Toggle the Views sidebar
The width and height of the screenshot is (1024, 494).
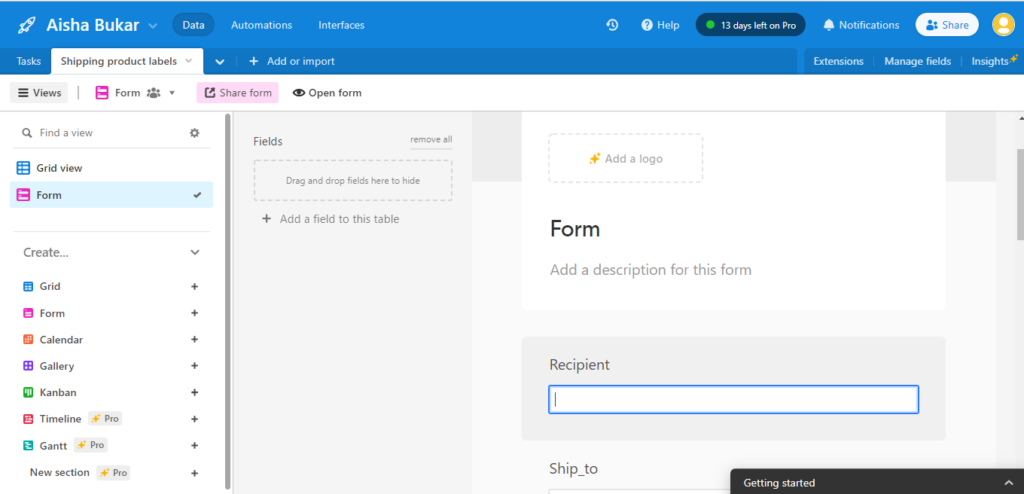click(39, 93)
